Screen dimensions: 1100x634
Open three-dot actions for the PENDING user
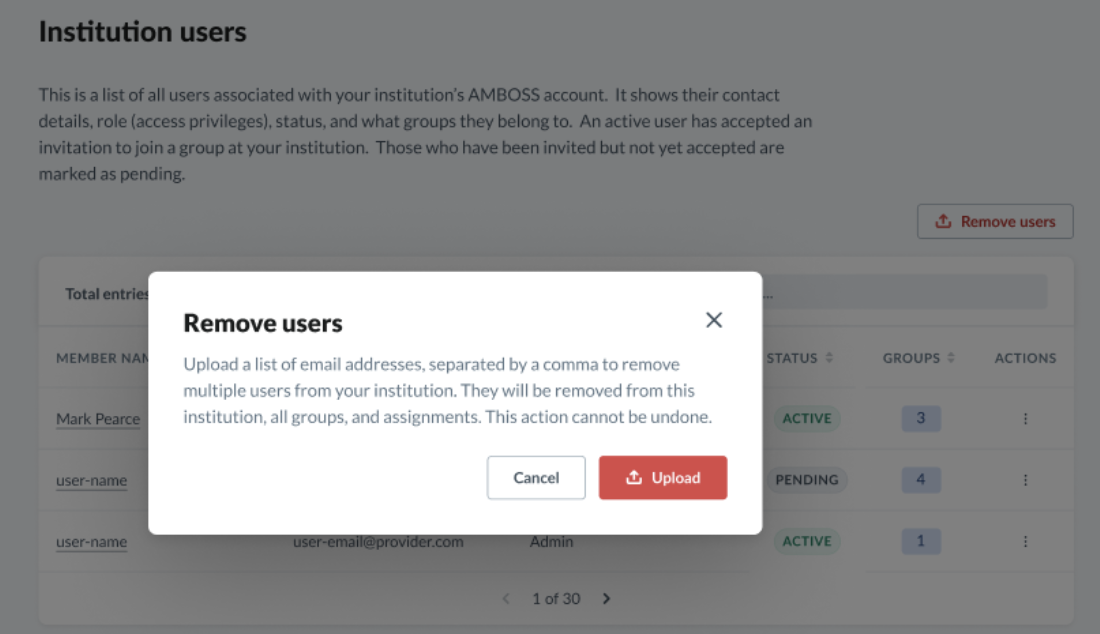pyautogui.click(x=1025, y=480)
